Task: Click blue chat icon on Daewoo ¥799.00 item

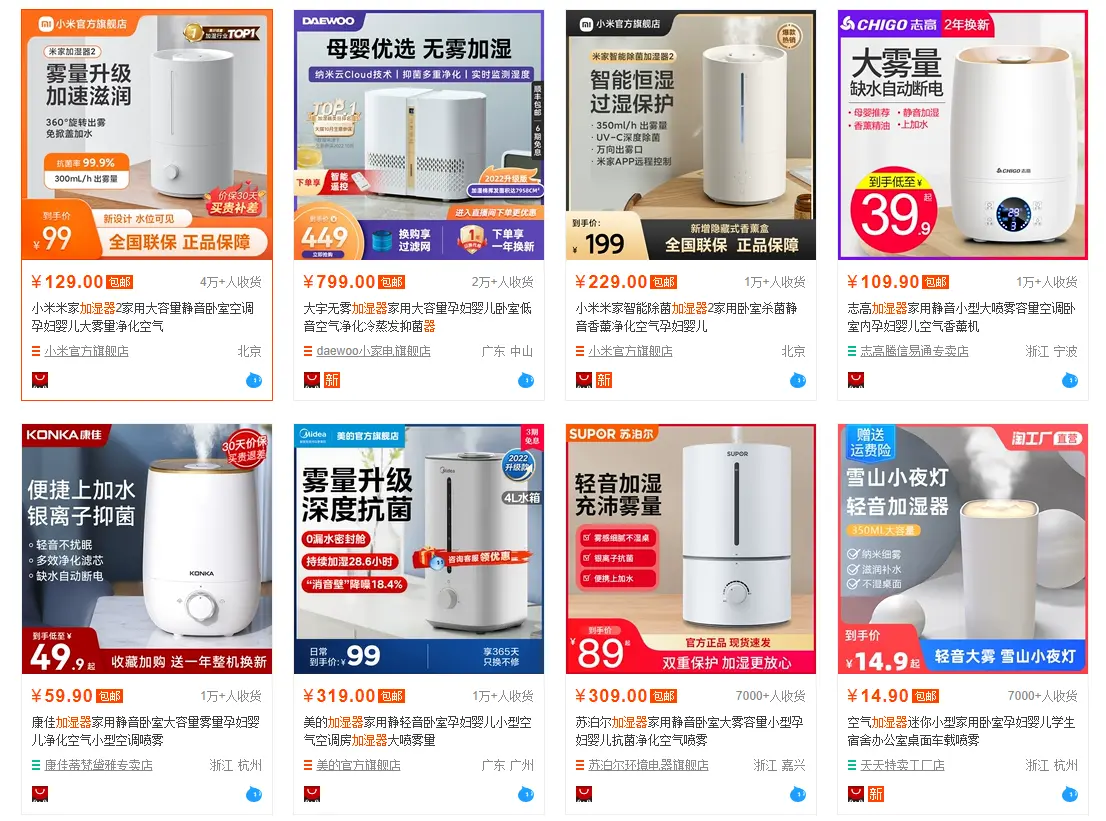Action: click(x=526, y=381)
